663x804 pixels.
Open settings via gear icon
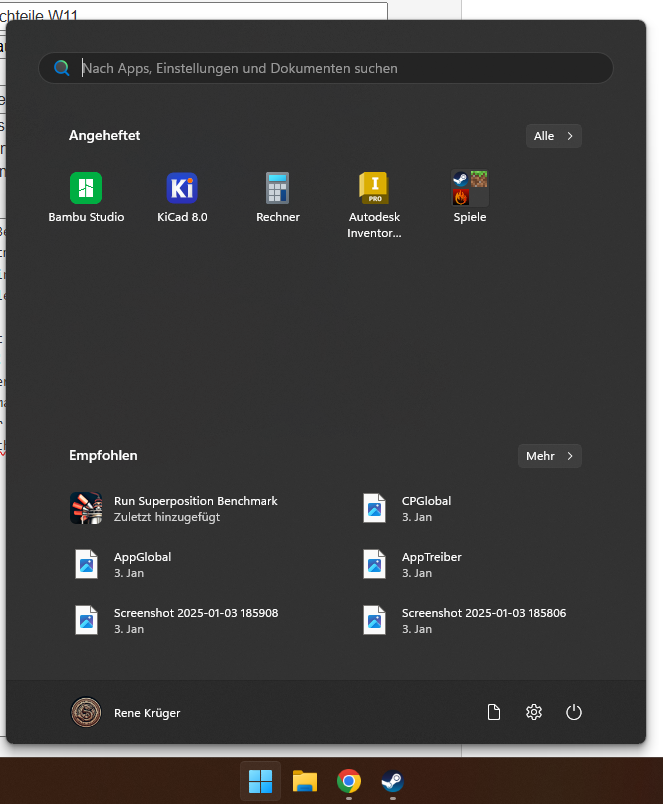coord(534,712)
